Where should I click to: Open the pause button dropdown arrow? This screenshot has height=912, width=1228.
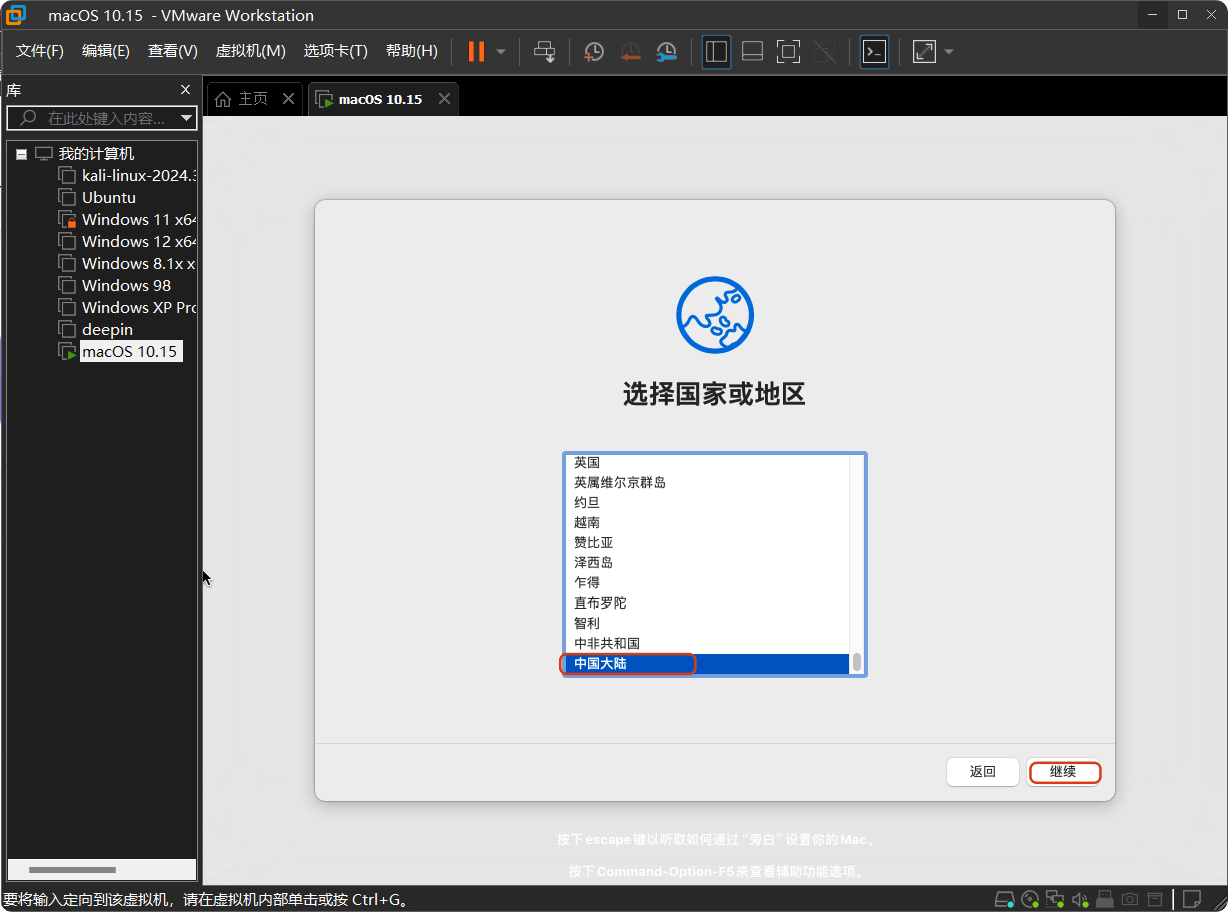pos(500,51)
